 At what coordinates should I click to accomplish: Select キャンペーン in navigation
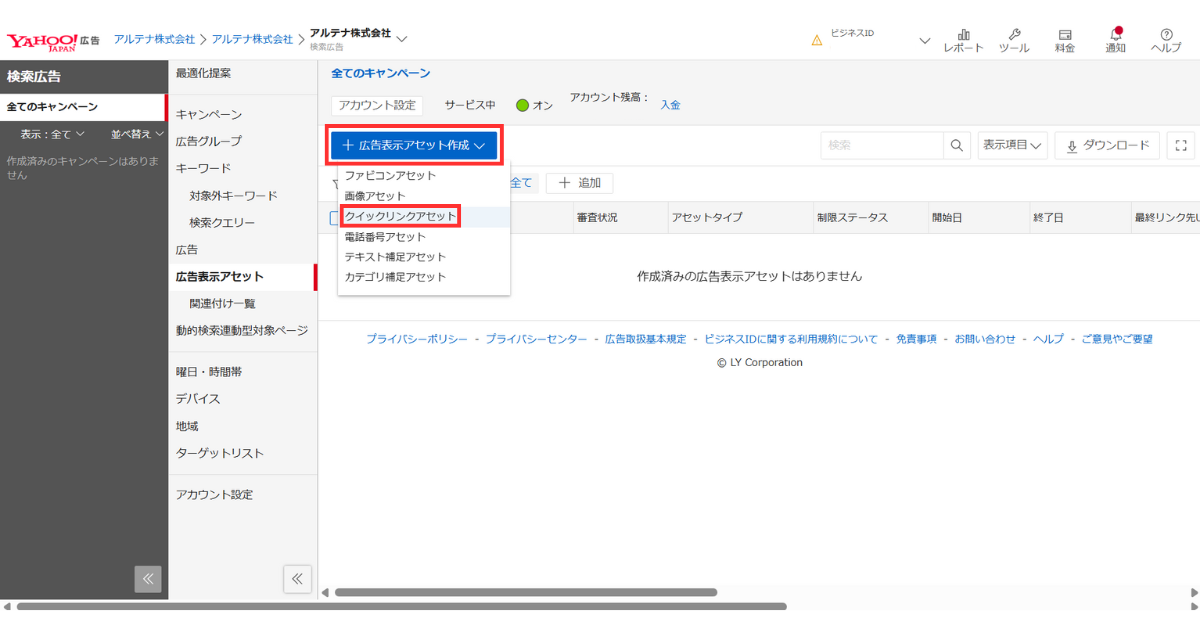pos(208,114)
